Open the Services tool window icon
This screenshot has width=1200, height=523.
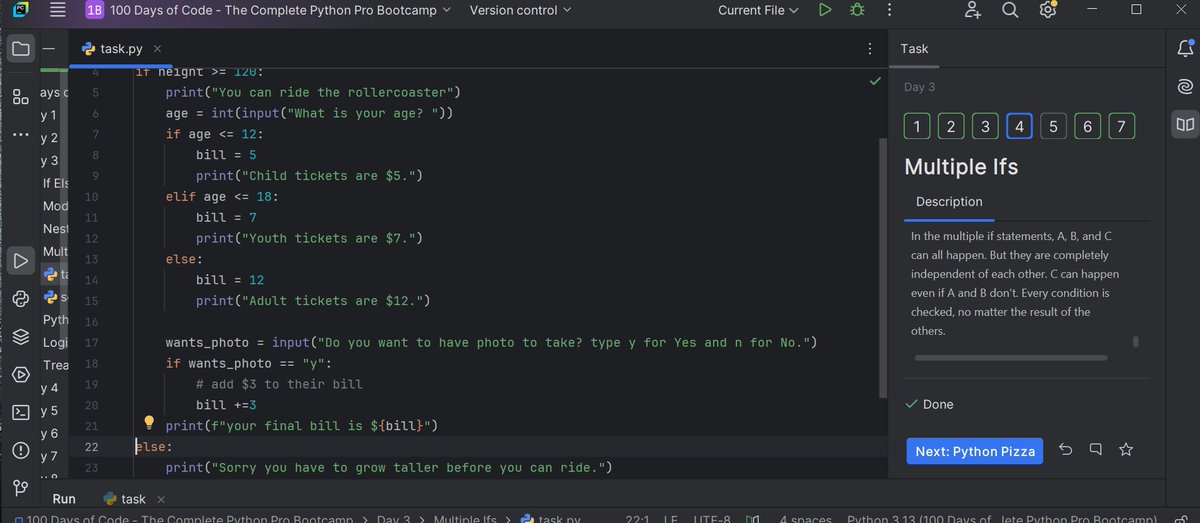coord(19,375)
